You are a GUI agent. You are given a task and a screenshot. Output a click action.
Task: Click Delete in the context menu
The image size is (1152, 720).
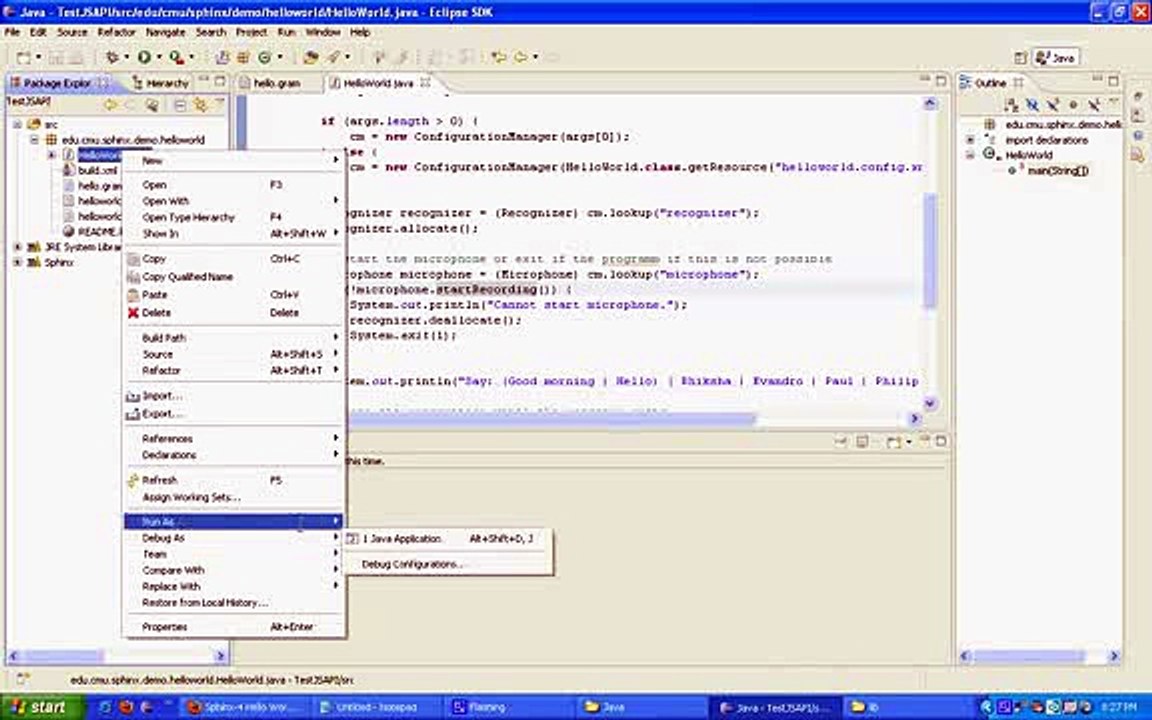pyautogui.click(x=233, y=313)
